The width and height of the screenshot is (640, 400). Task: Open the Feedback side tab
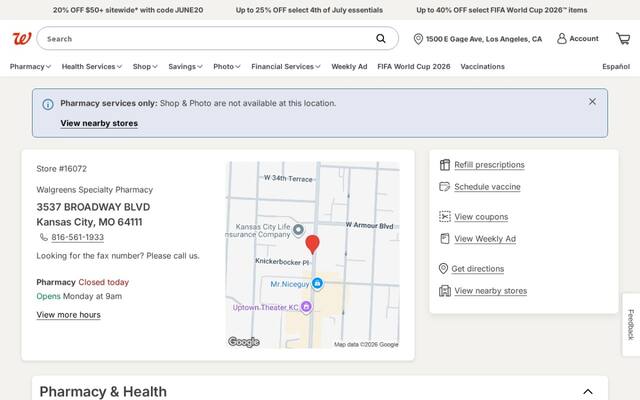[x=631, y=324]
